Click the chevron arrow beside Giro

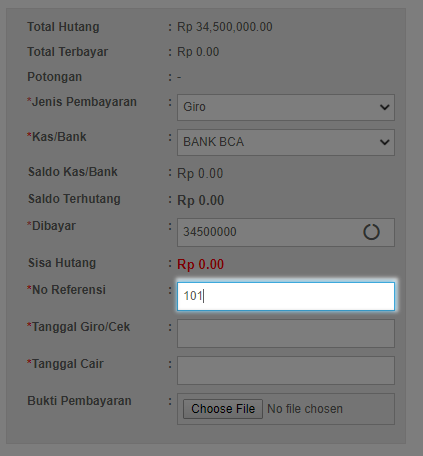[x=385, y=107]
